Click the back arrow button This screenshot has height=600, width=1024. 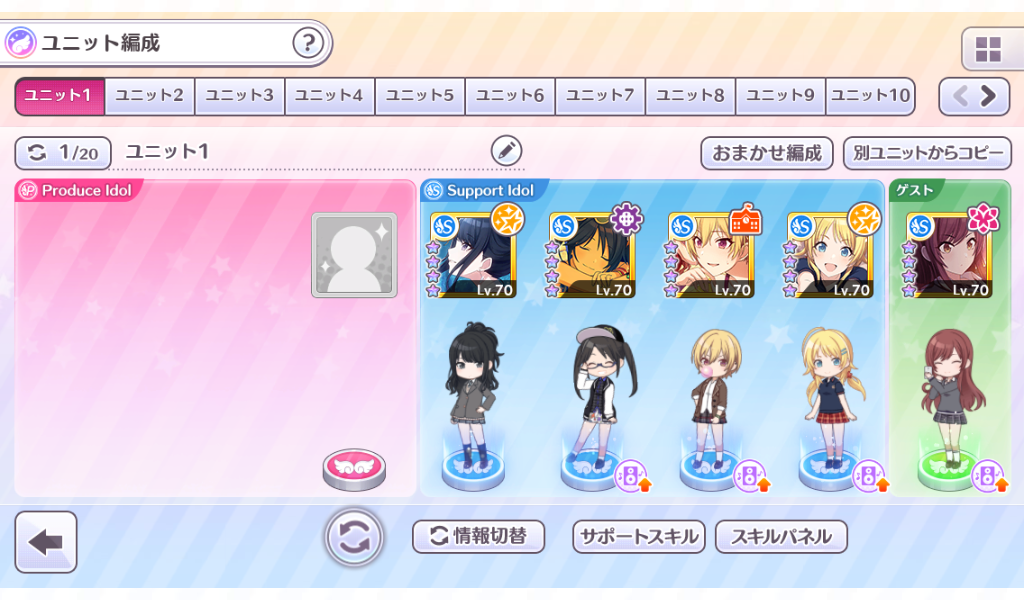click(x=46, y=542)
